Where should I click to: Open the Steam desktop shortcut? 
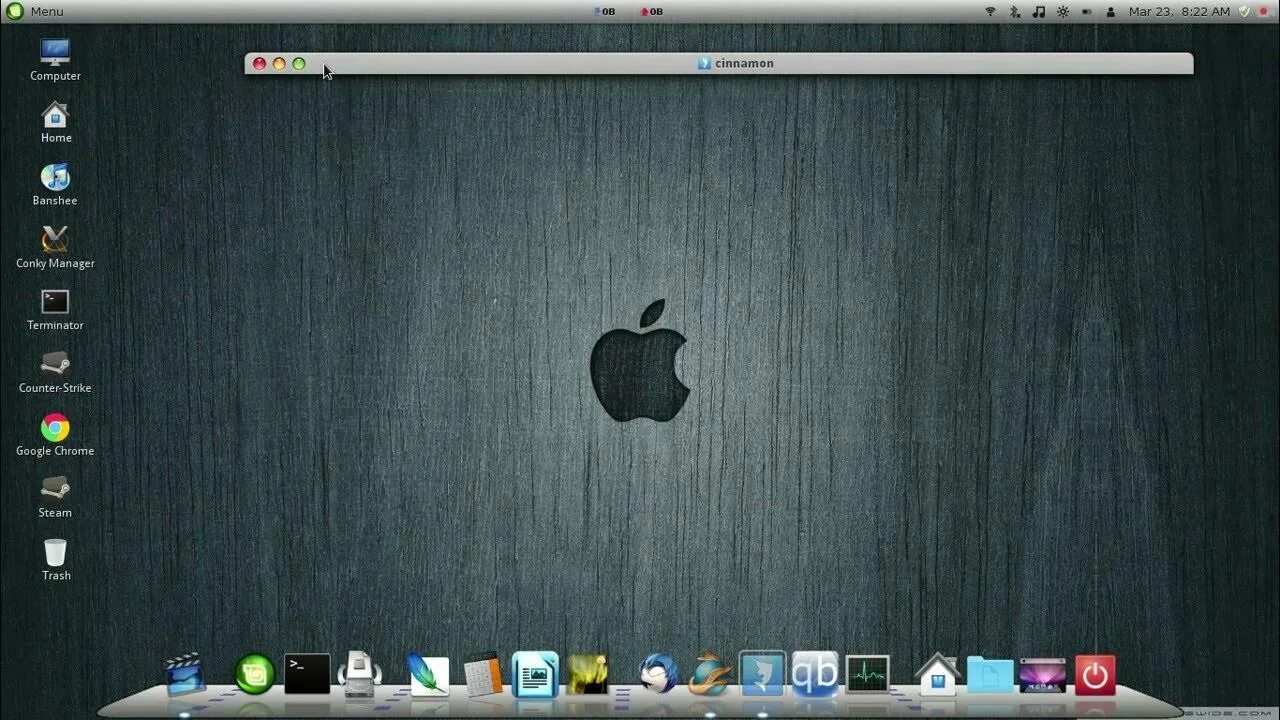[x=55, y=498]
